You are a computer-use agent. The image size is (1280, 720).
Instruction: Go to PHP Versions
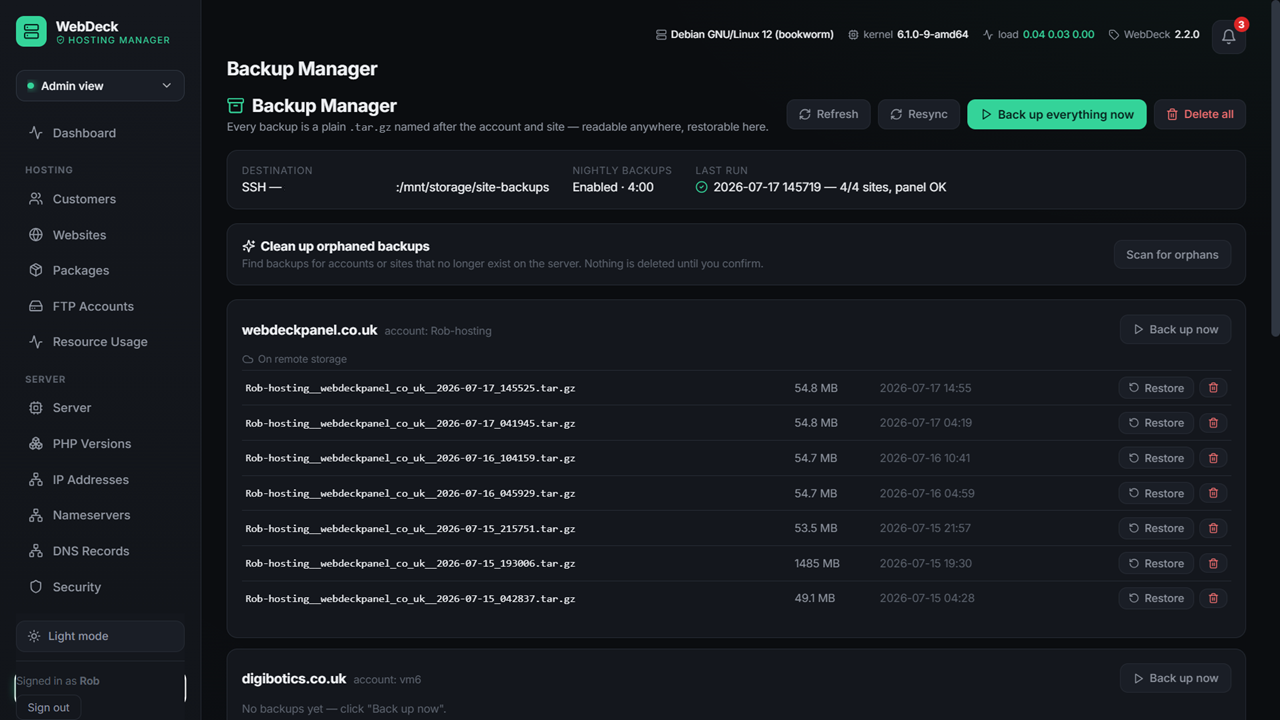[100, 444]
